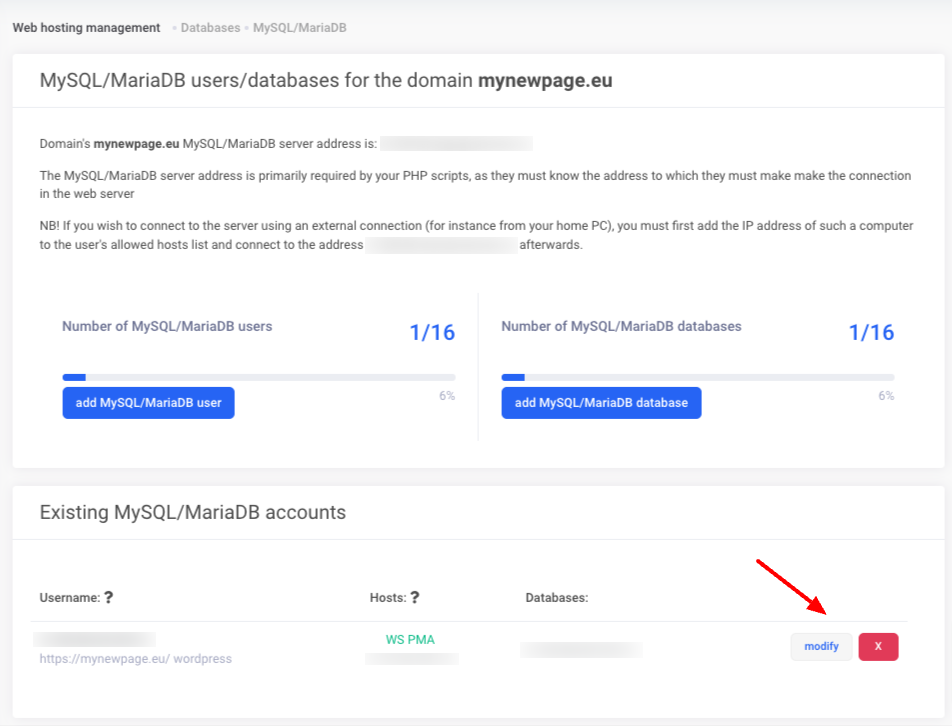Click the blurred server address after 'address is:'
This screenshot has height=726, width=952.
click(456, 144)
